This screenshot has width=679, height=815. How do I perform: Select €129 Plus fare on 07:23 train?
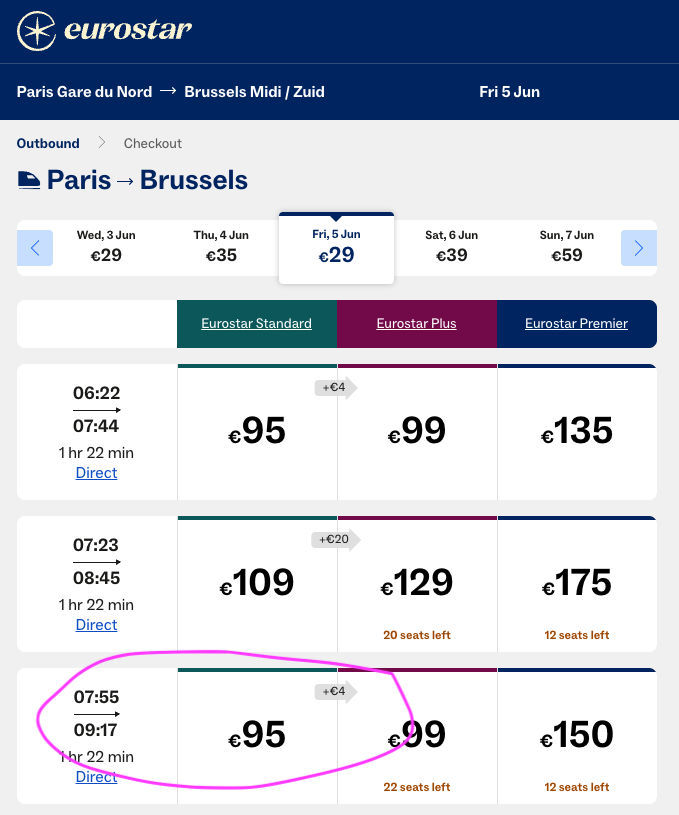click(417, 583)
